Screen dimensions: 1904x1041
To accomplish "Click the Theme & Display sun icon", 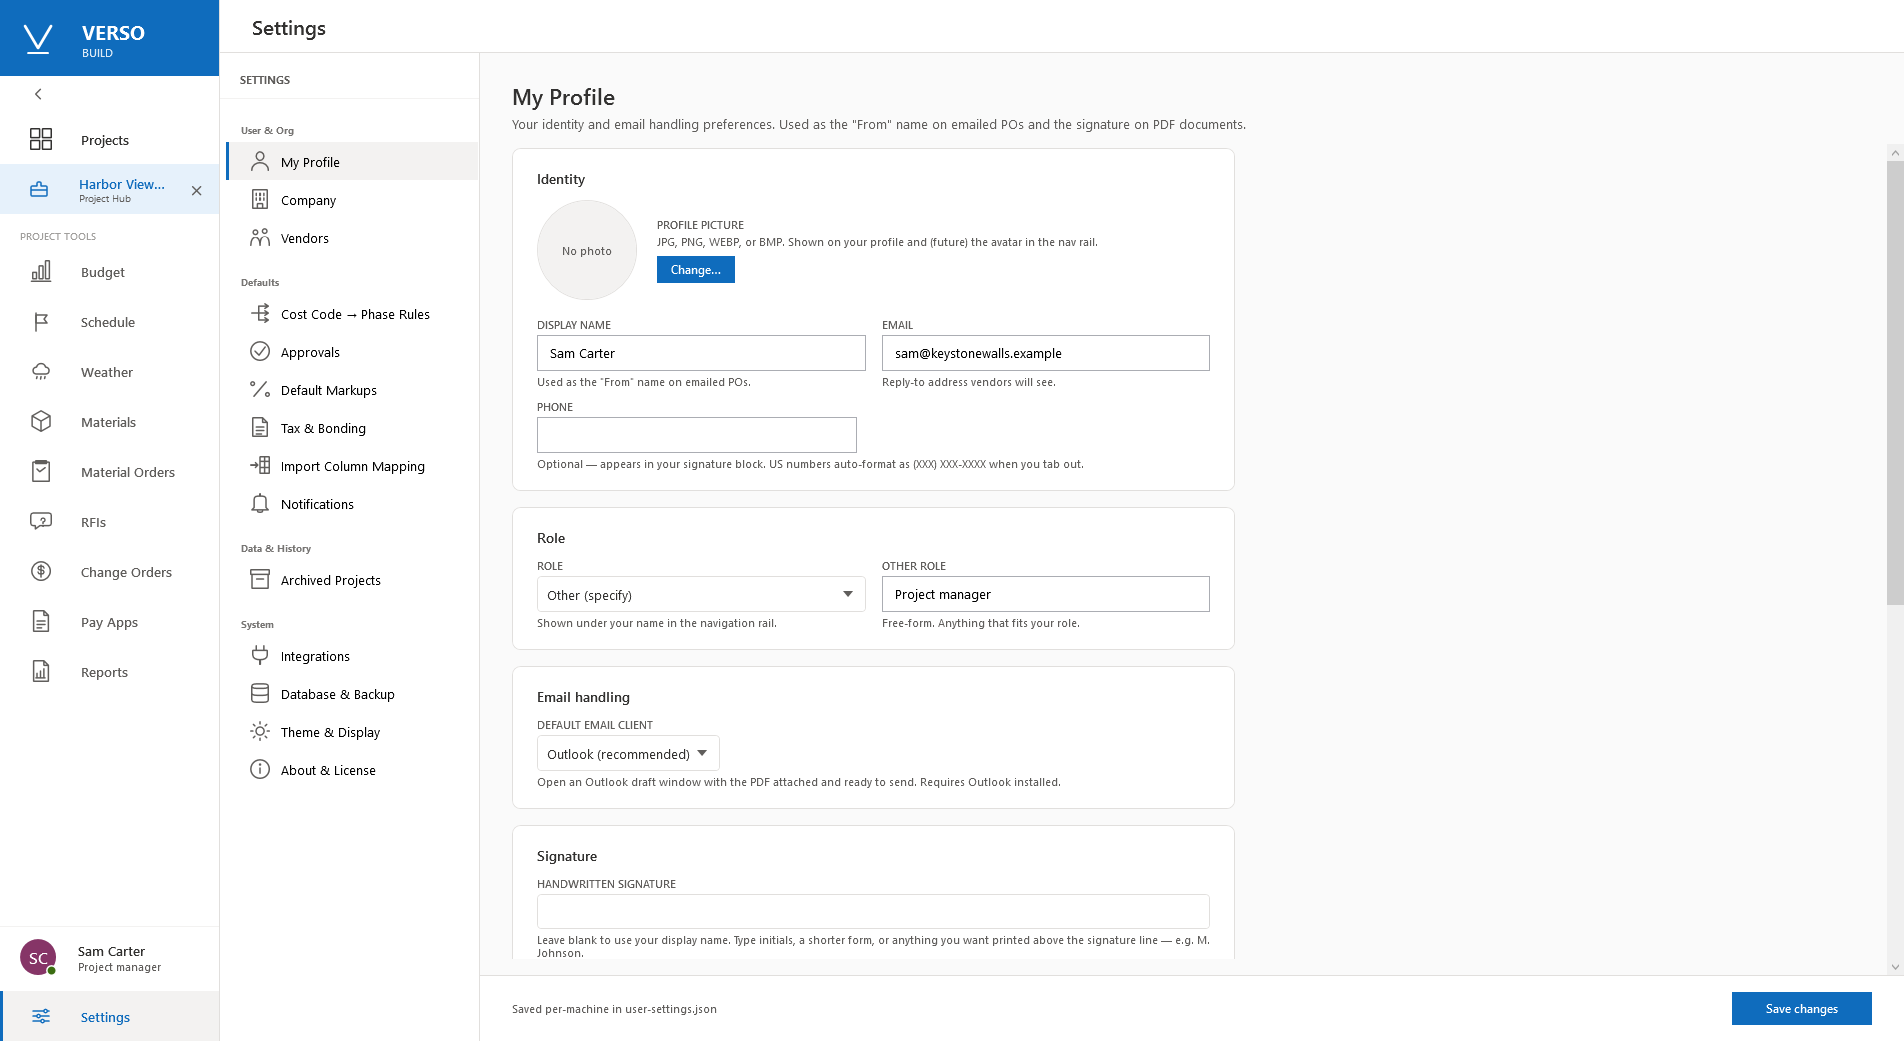I will click(x=260, y=732).
